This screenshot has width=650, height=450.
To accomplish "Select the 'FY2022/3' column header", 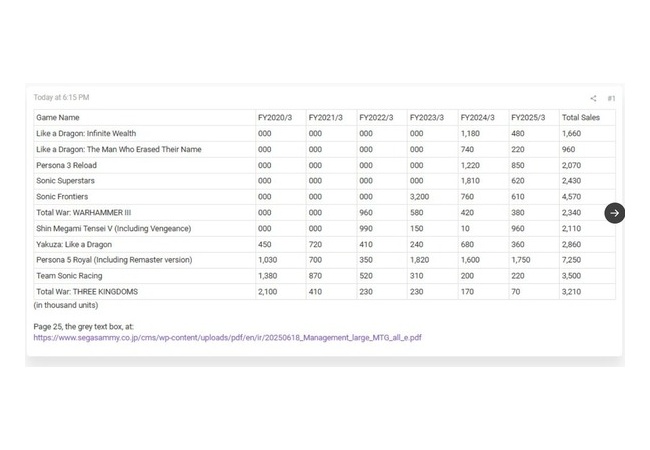I will [x=376, y=117].
